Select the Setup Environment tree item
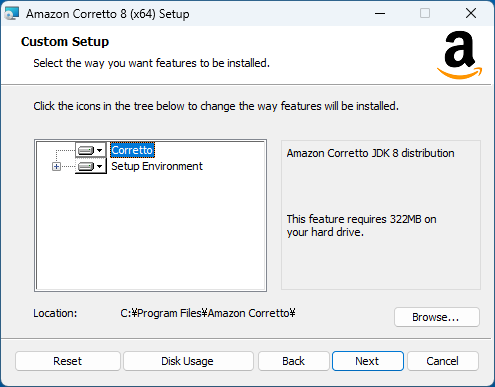Screen dimensions: 495x387 (157, 166)
